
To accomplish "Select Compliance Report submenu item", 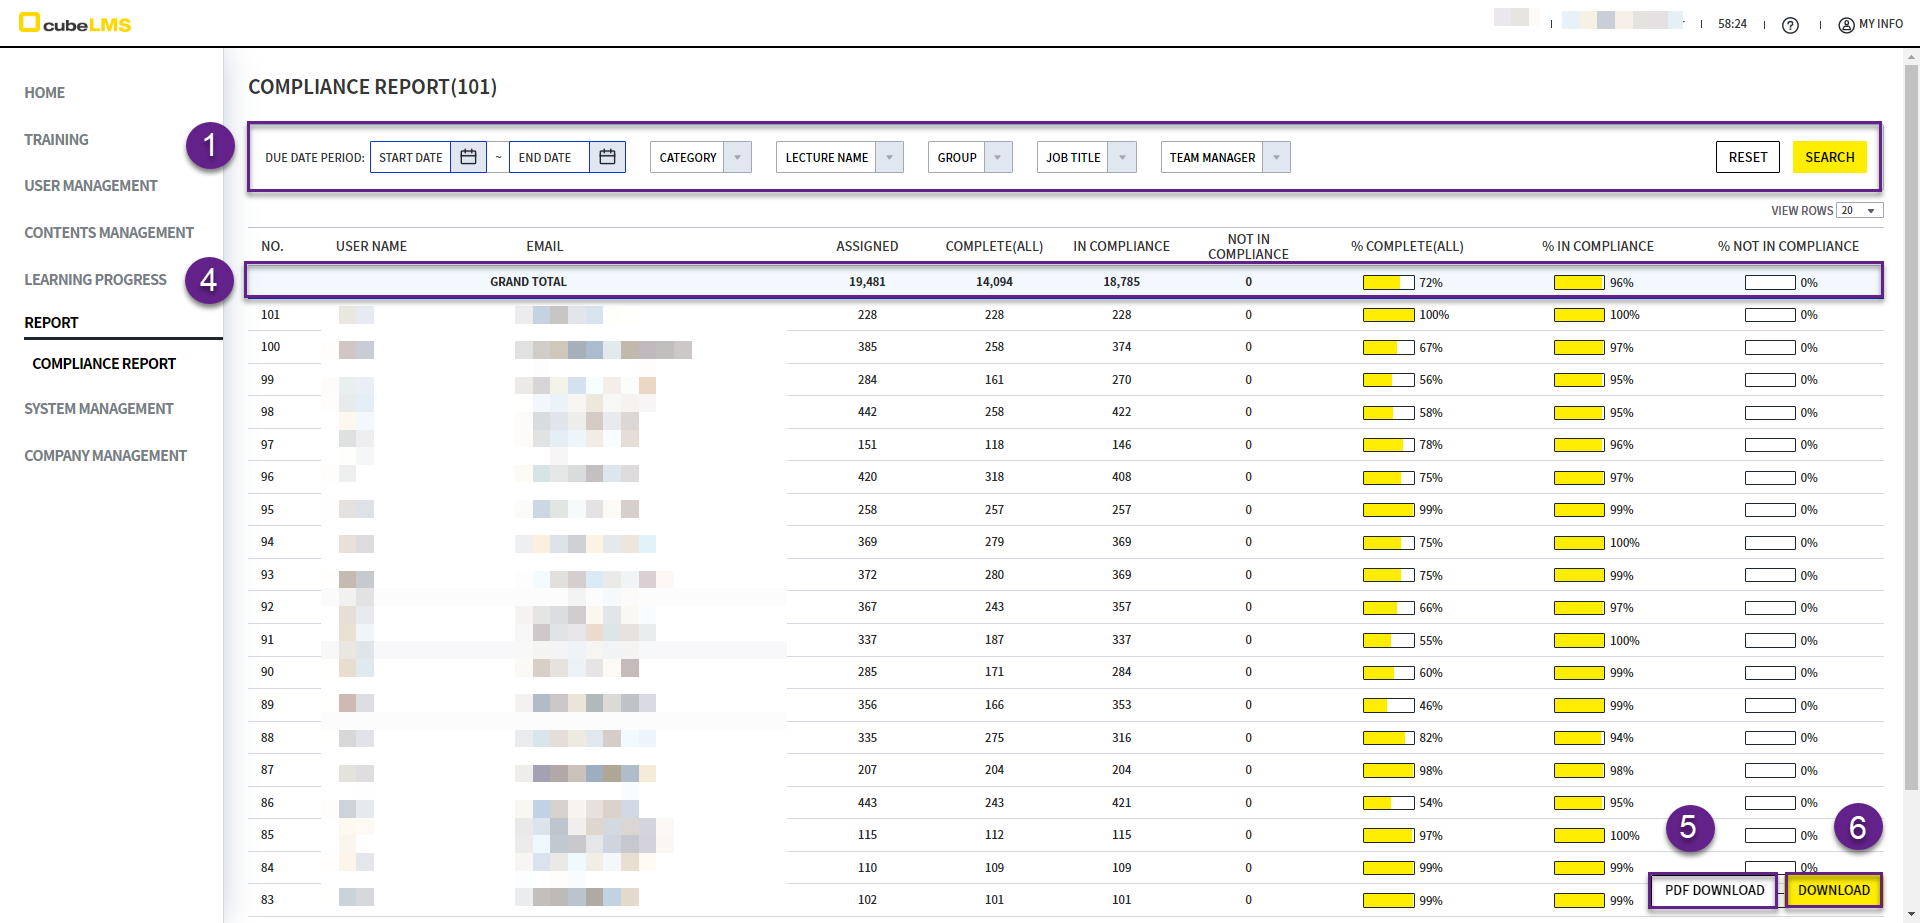I will [x=104, y=364].
